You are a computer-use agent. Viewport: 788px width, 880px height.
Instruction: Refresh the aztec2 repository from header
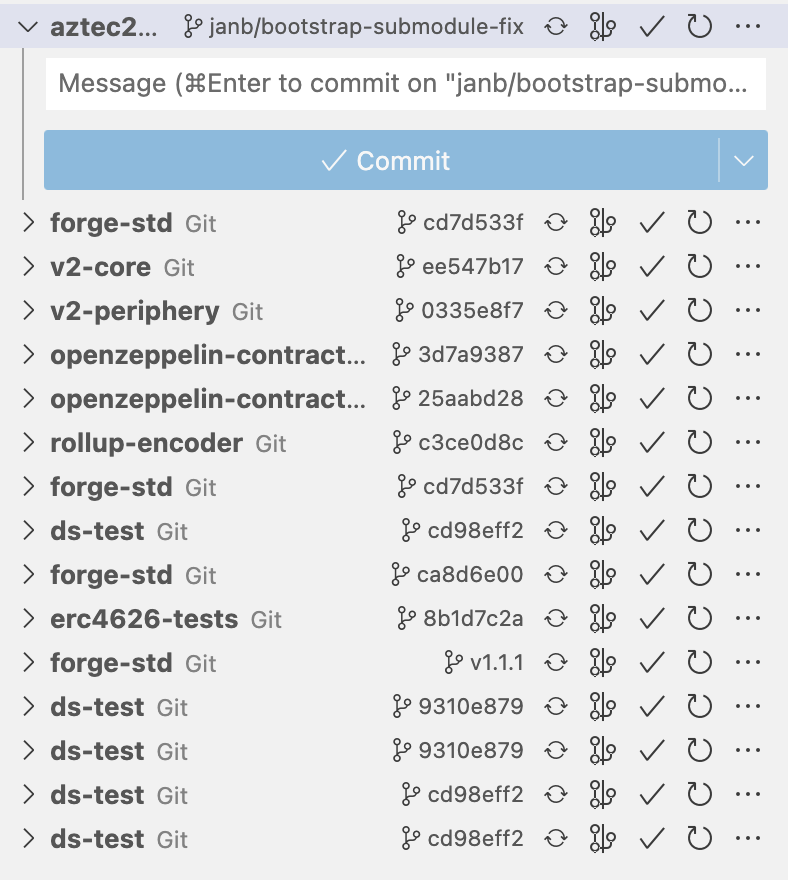(701, 27)
